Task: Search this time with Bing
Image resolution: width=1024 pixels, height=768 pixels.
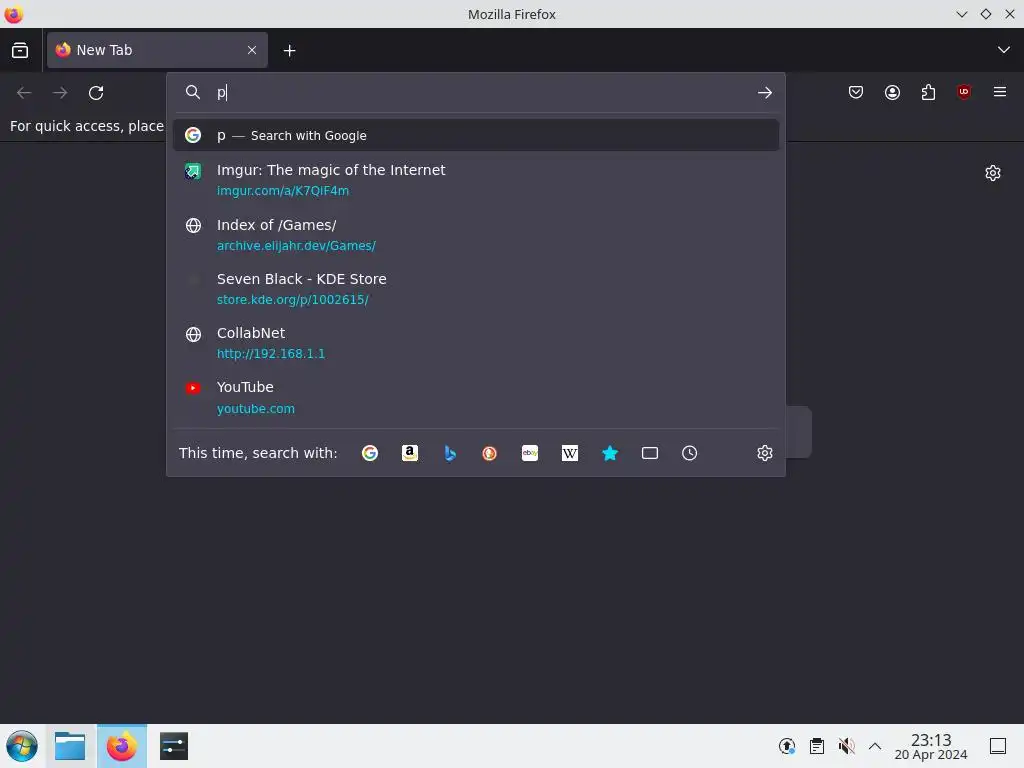Action: (x=449, y=453)
